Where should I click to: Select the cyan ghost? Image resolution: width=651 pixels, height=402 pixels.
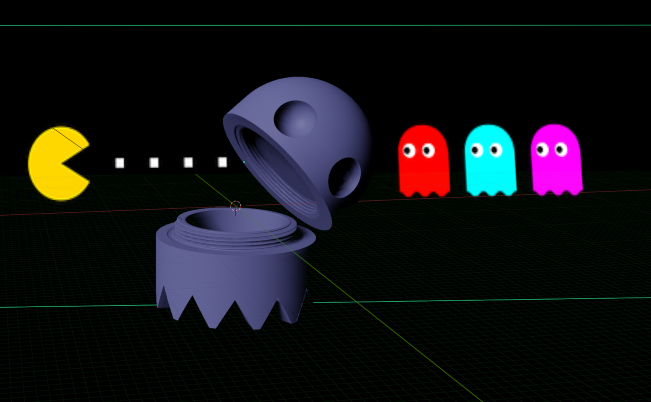coord(490,160)
